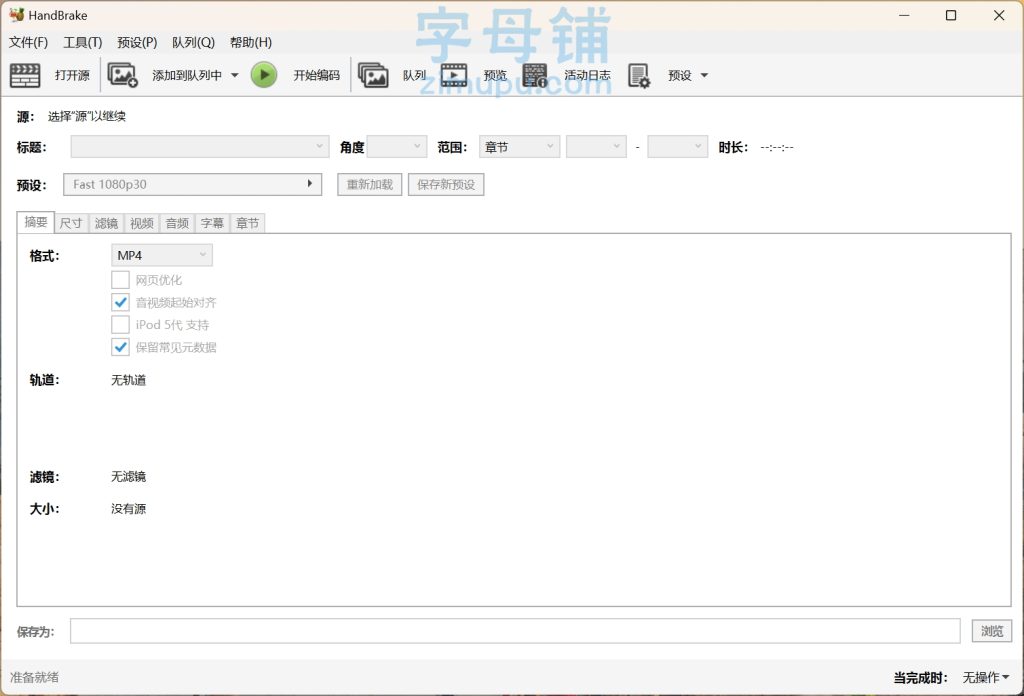Click the Add to Queue picture icon
The height and width of the screenshot is (696, 1024).
click(x=123, y=75)
